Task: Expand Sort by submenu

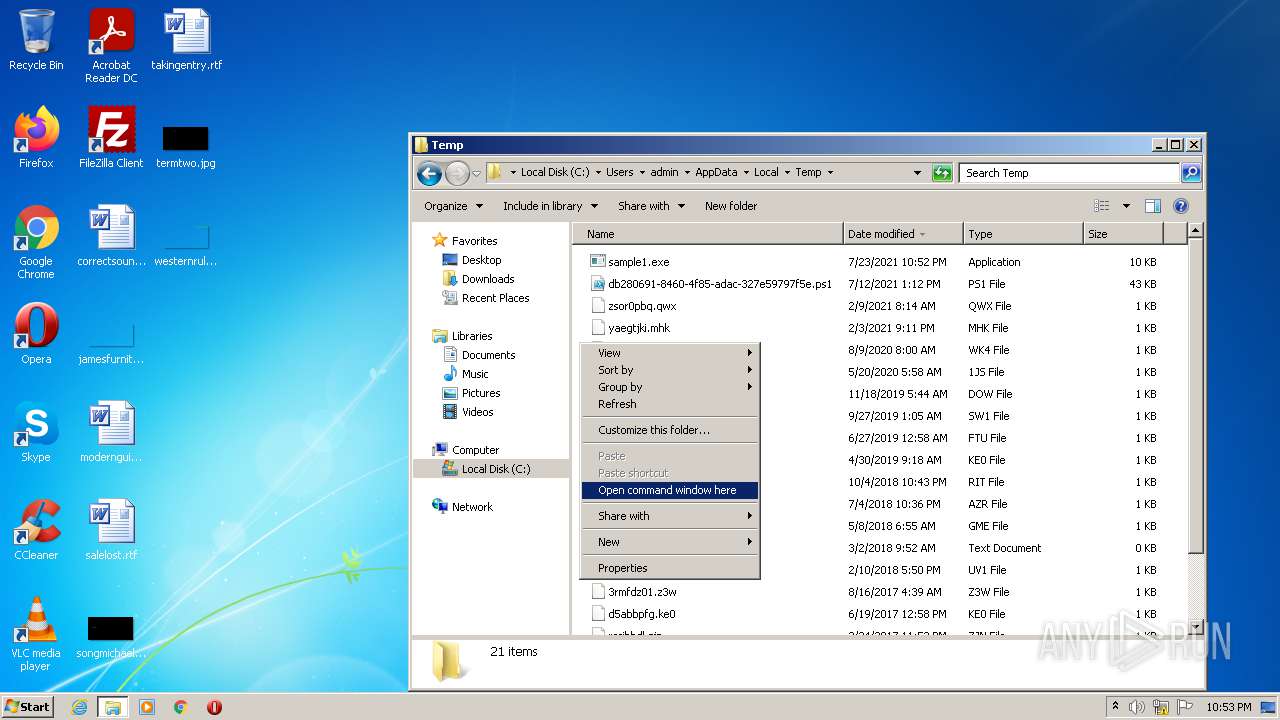Action: 670,370
